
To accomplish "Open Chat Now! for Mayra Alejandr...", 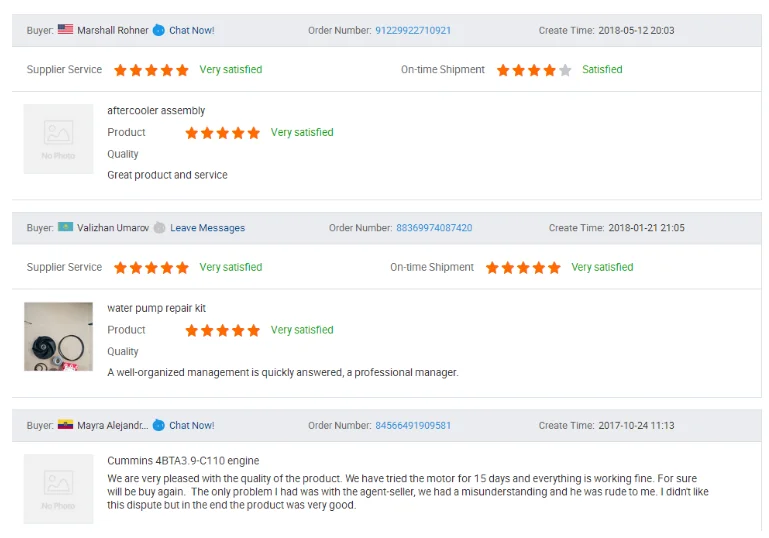I will tap(191, 425).
